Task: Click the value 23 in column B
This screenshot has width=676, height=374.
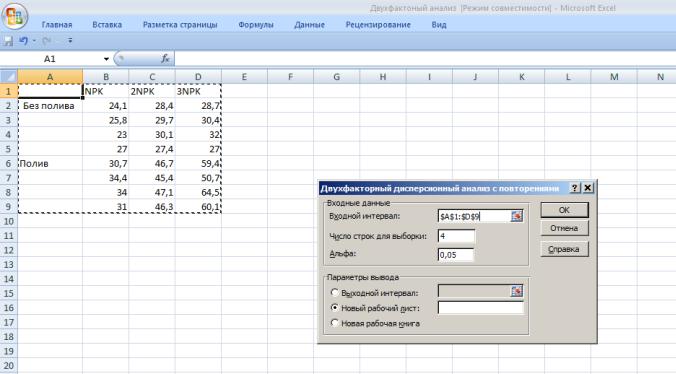Action: [x=106, y=134]
